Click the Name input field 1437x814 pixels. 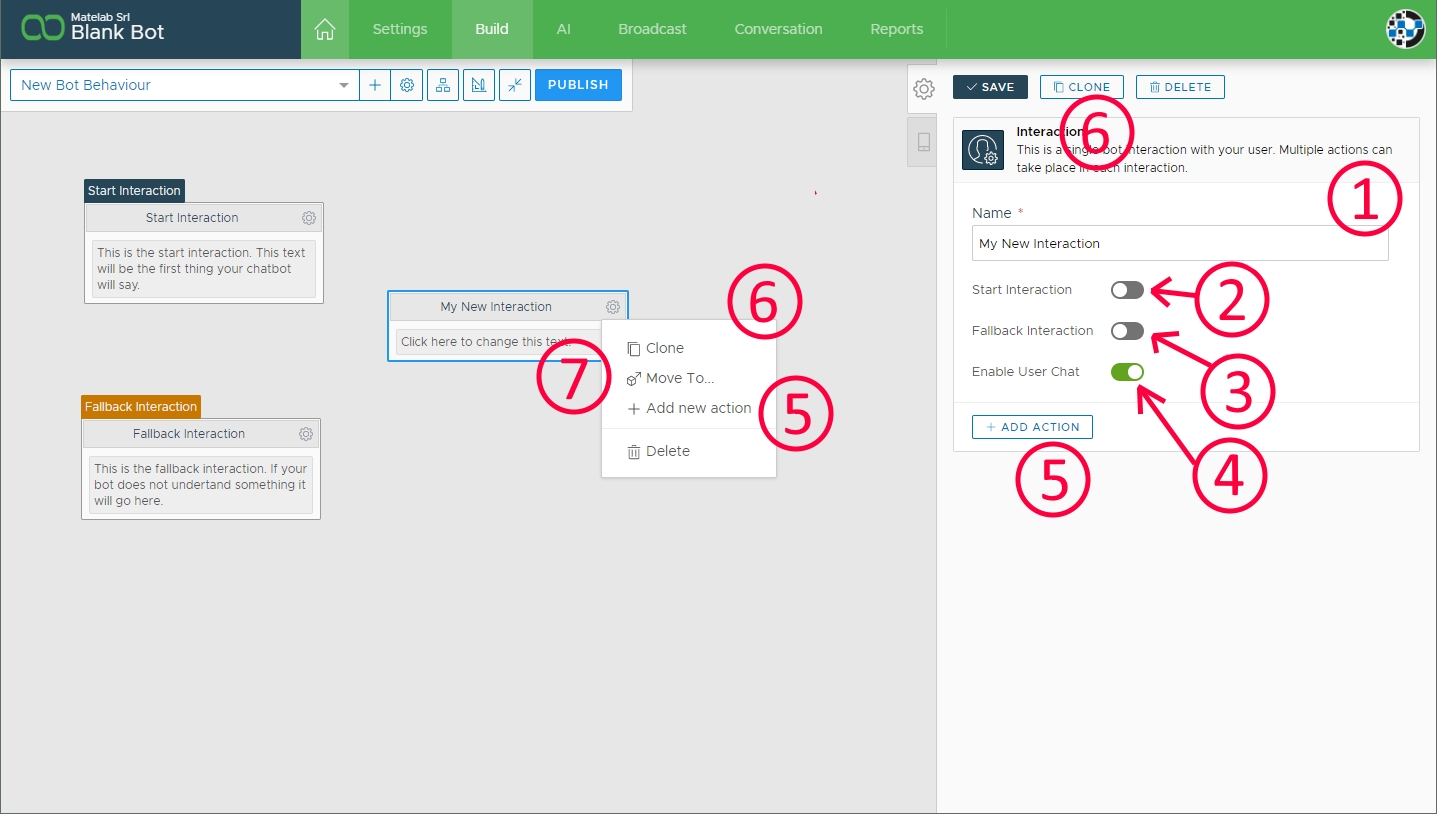(1179, 243)
